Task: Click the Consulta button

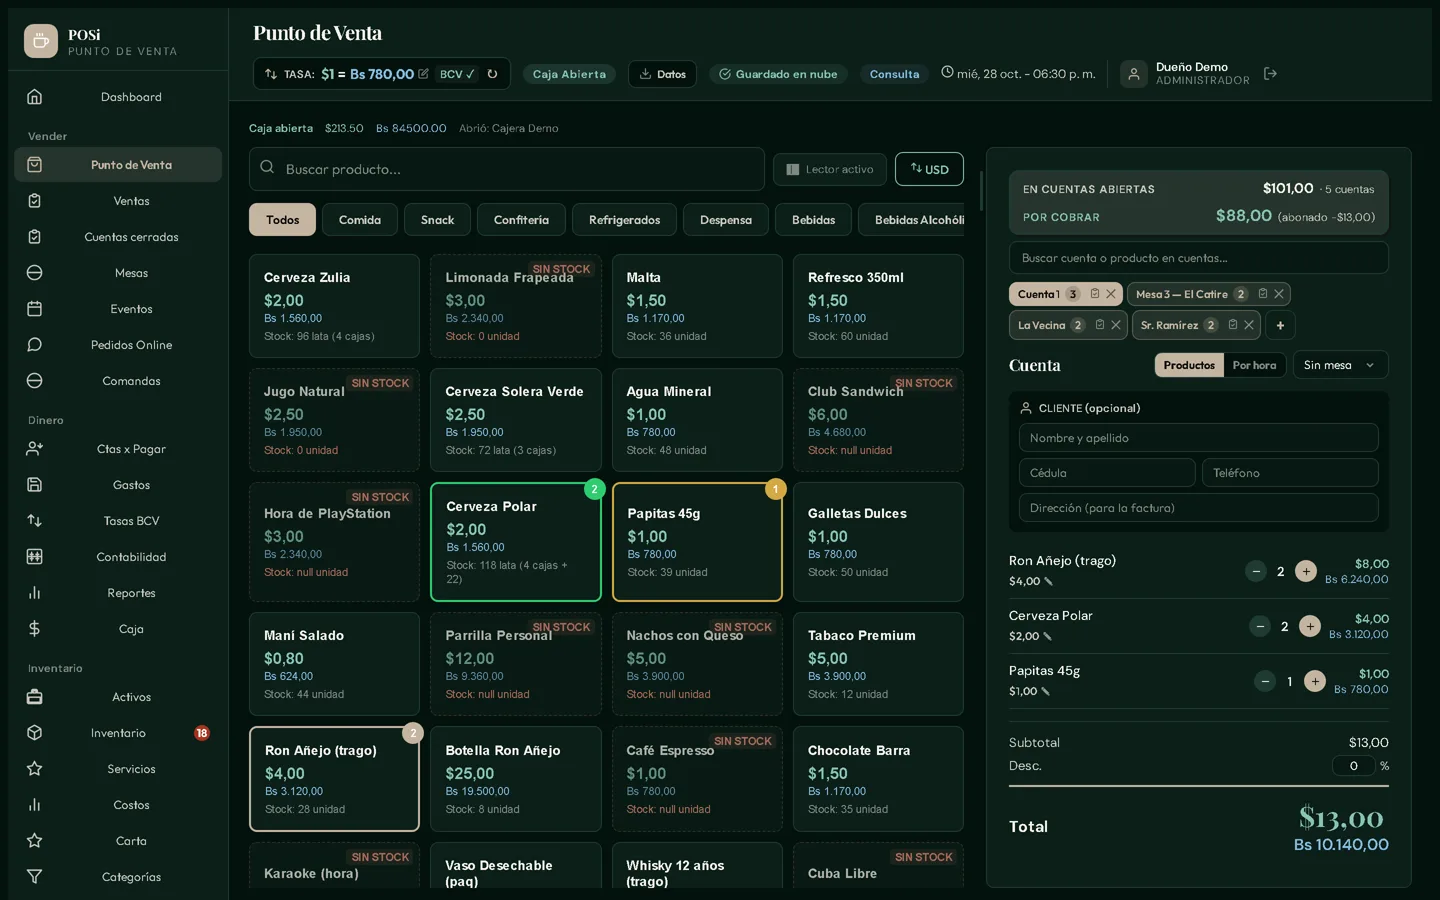Action: coord(894,74)
